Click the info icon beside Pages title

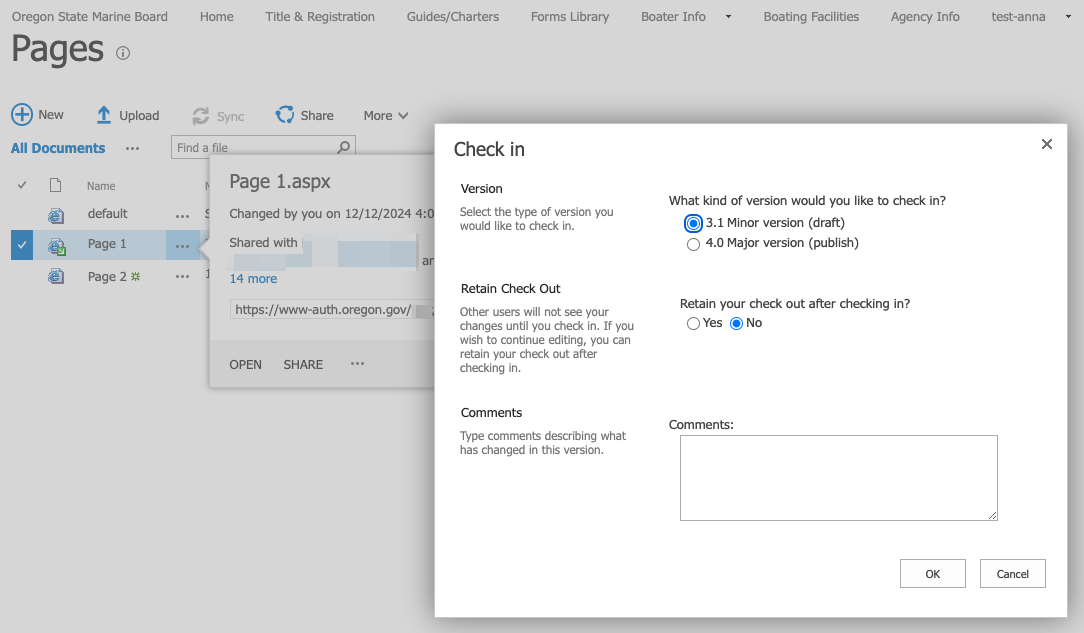pyautogui.click(x=123, y=53)
